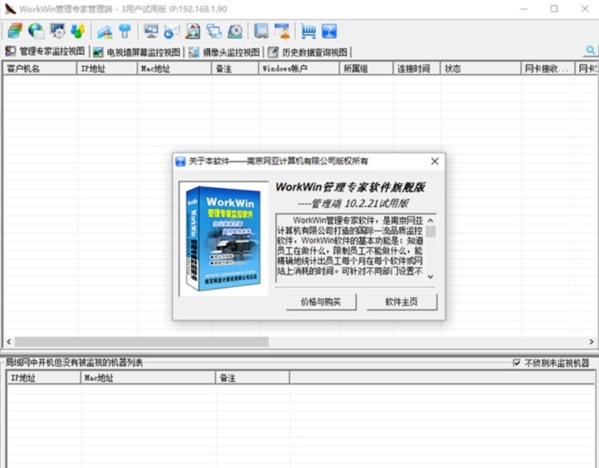Click the 价格与购买 button
This screenshot has height=468, width=599.
(321, 302)
